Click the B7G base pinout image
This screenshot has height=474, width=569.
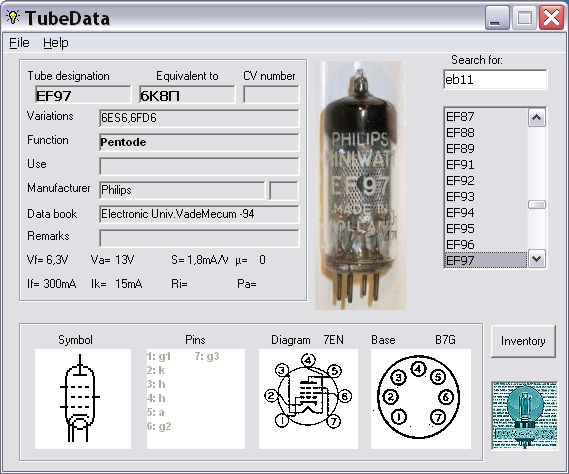pyautogui.click(x=421, y=399)
